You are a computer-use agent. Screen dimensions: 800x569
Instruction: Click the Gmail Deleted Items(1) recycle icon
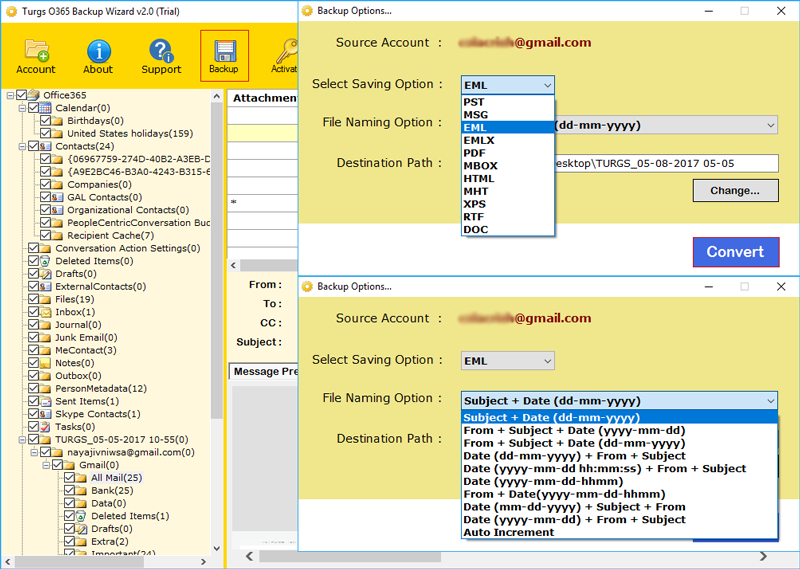point(81,516)
